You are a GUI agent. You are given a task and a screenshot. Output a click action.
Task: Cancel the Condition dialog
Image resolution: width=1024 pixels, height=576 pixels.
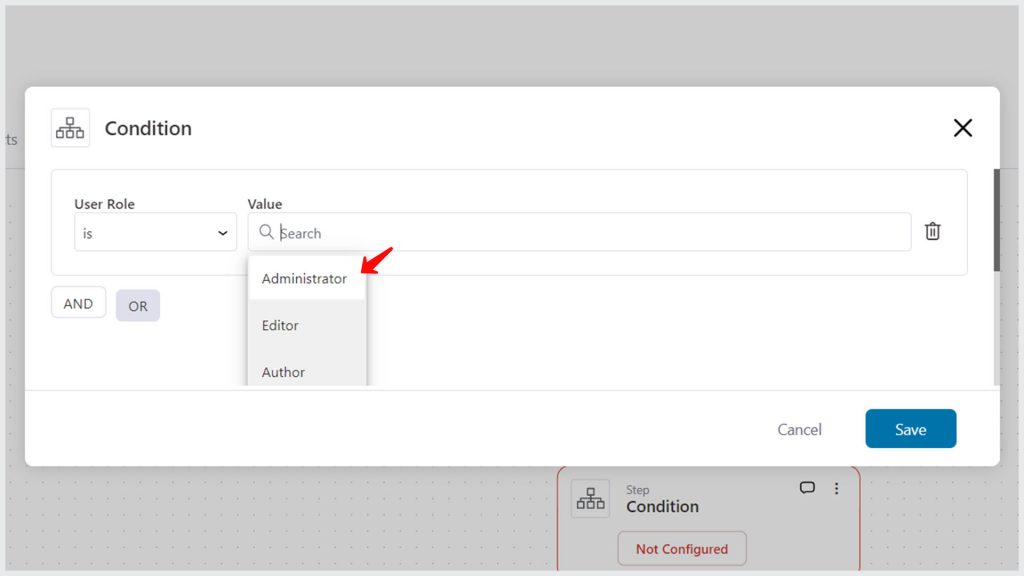click(x=799, y=429)
